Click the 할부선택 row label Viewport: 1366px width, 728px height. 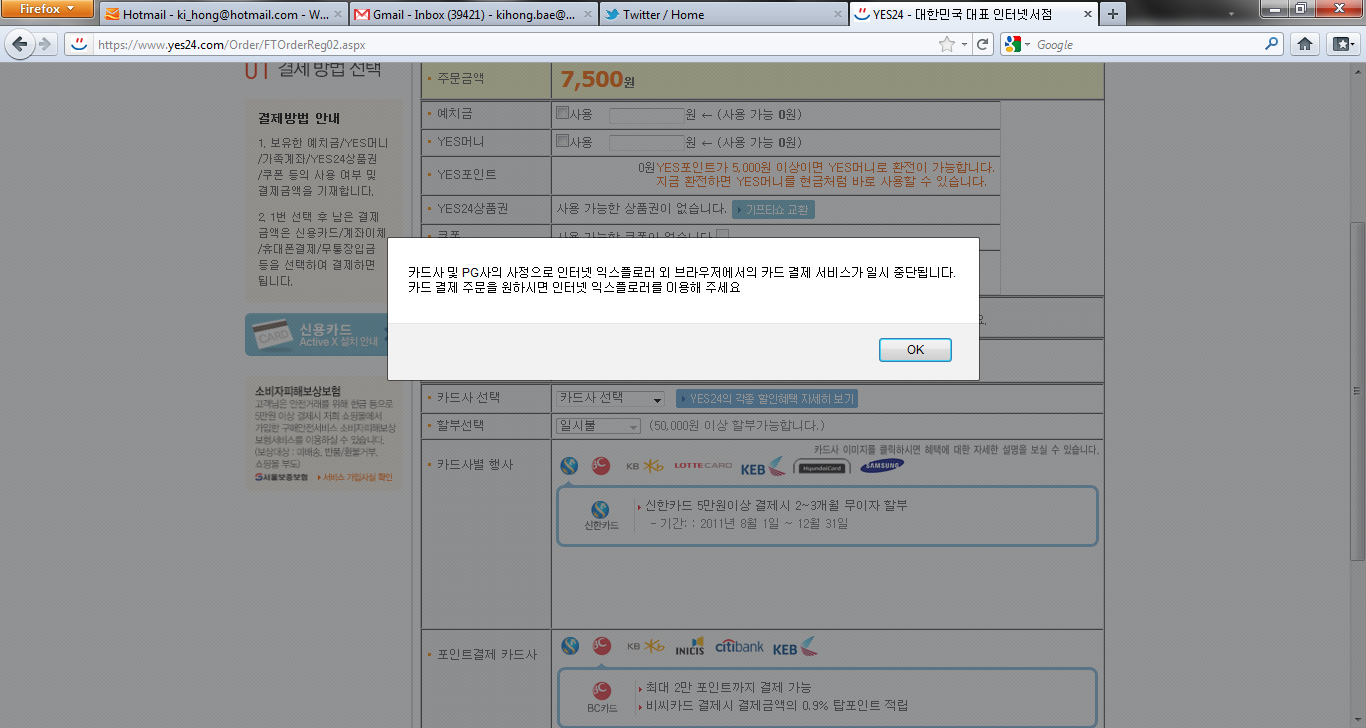coord(460,426)
